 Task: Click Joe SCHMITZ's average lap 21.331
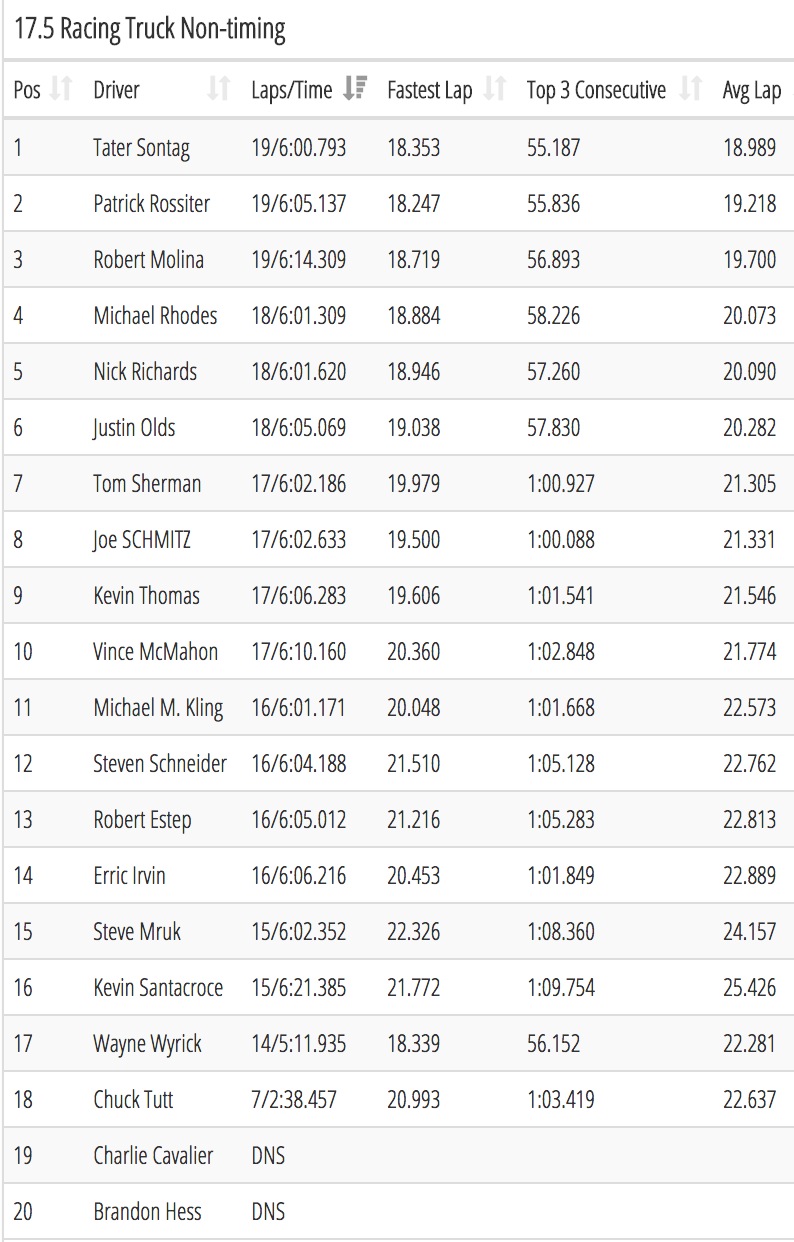[749, 540]
